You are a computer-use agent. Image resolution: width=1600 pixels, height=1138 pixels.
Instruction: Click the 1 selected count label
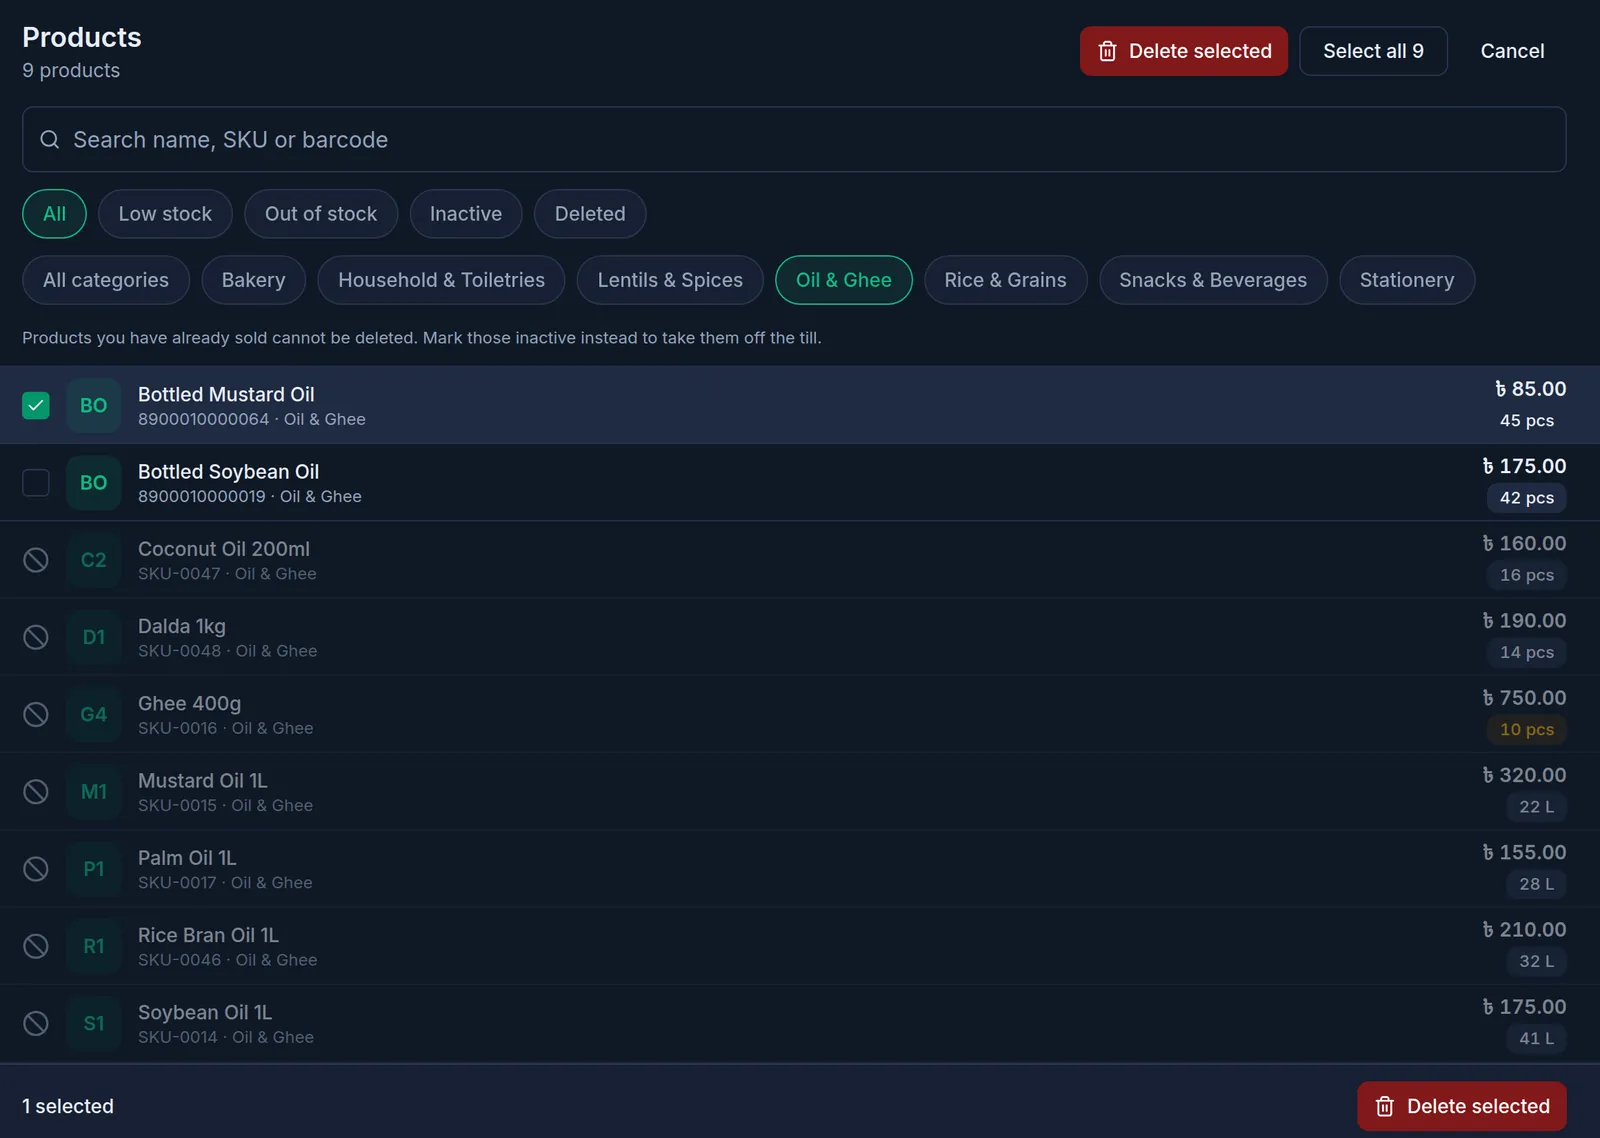click(x=68, y=1106)
